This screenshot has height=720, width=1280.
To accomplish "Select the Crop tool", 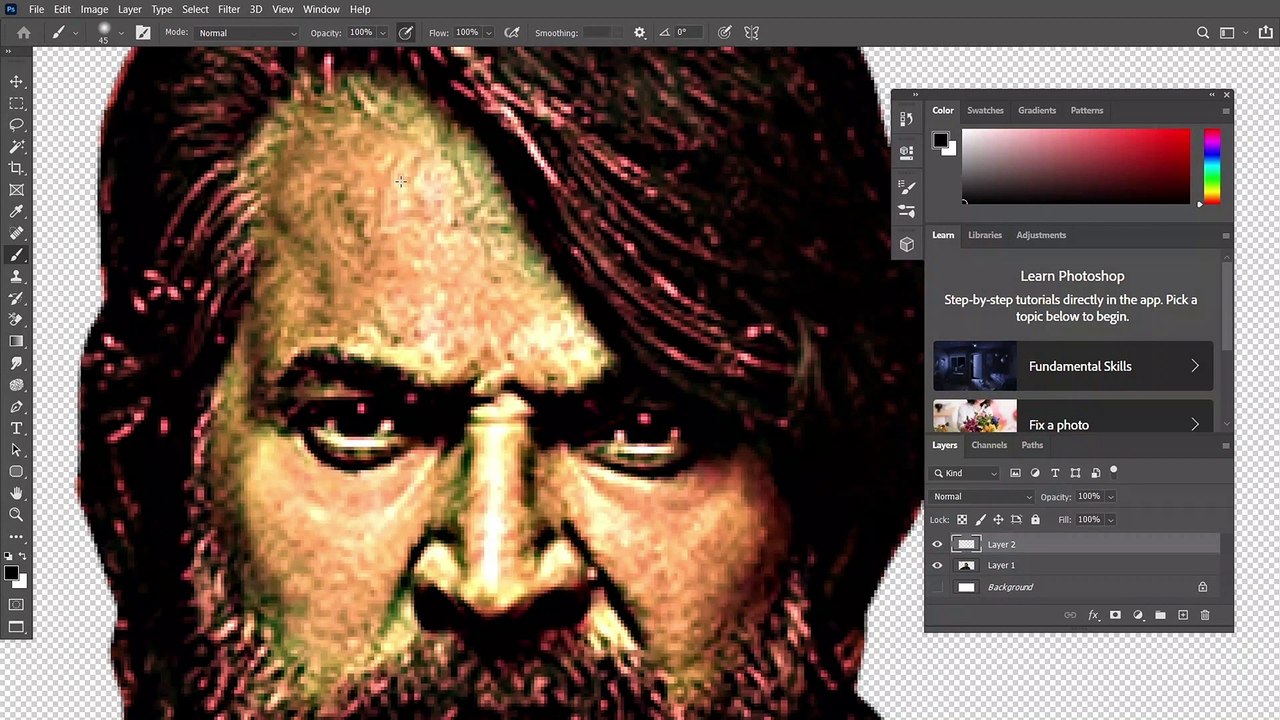I will click(16, 168).
